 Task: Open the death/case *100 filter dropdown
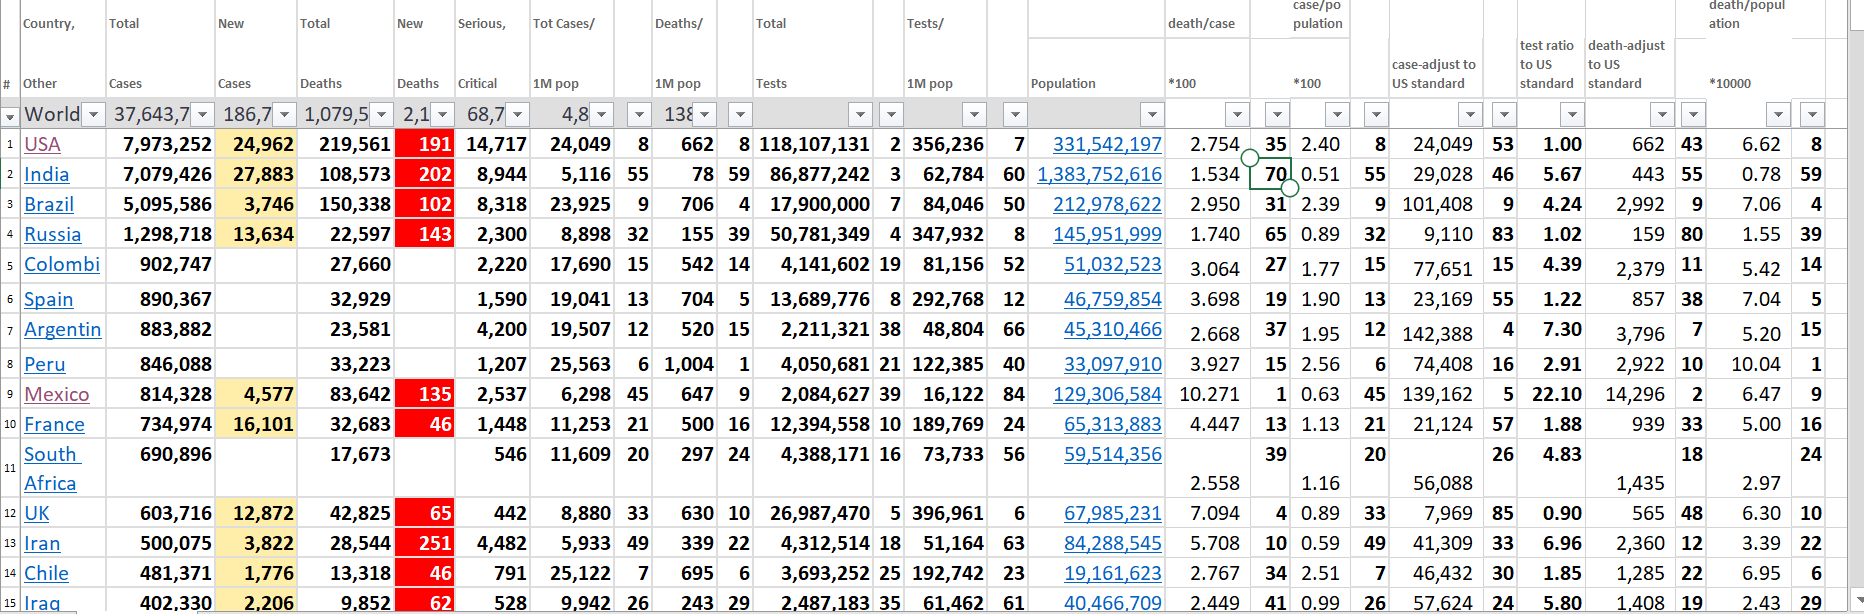[x=1237, y=114]
